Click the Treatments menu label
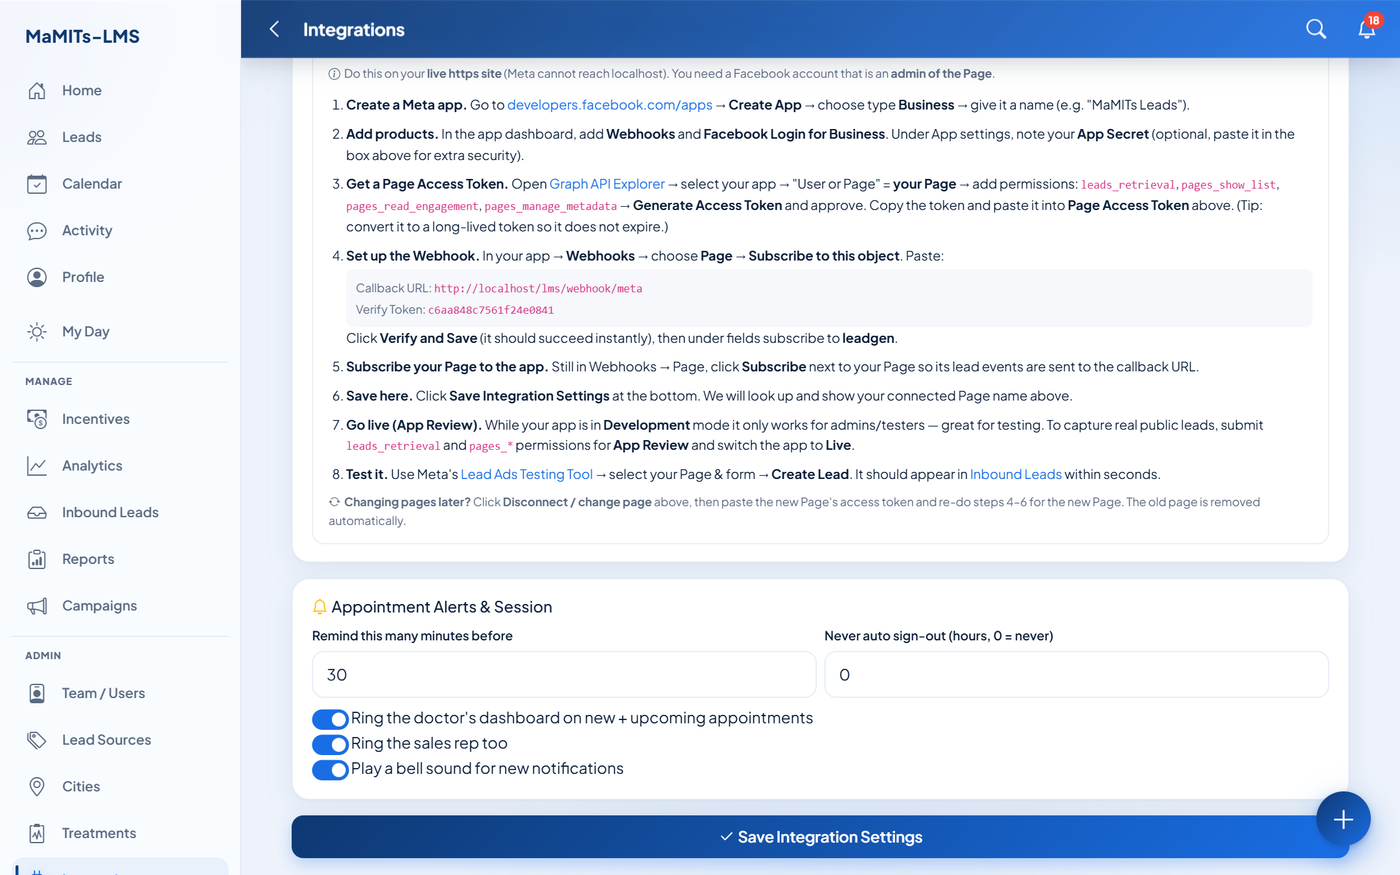The height and width of the screenshot is (875, 1400). coord(99,833)
